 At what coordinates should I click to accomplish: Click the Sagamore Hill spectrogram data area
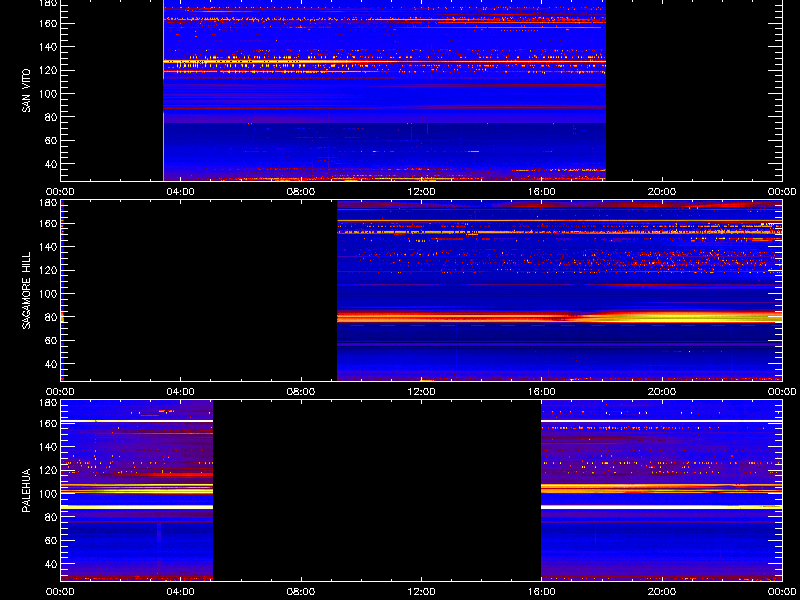[x=560, y=290]
